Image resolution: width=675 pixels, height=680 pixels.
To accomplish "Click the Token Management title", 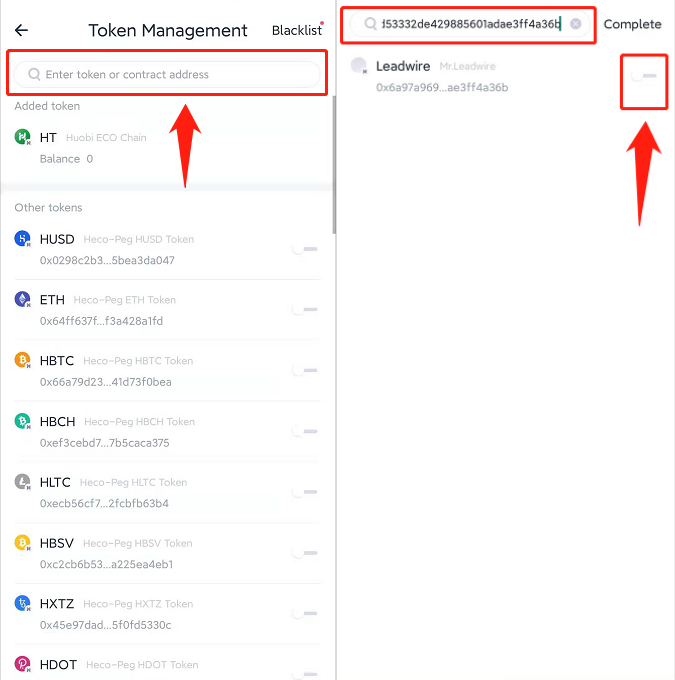I will pyautogui.click(x=168, y=30).
